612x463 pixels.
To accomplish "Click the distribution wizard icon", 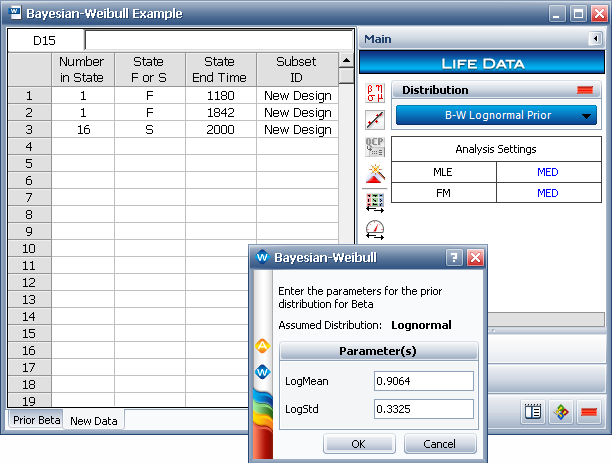I will click(x=375, y=174).
